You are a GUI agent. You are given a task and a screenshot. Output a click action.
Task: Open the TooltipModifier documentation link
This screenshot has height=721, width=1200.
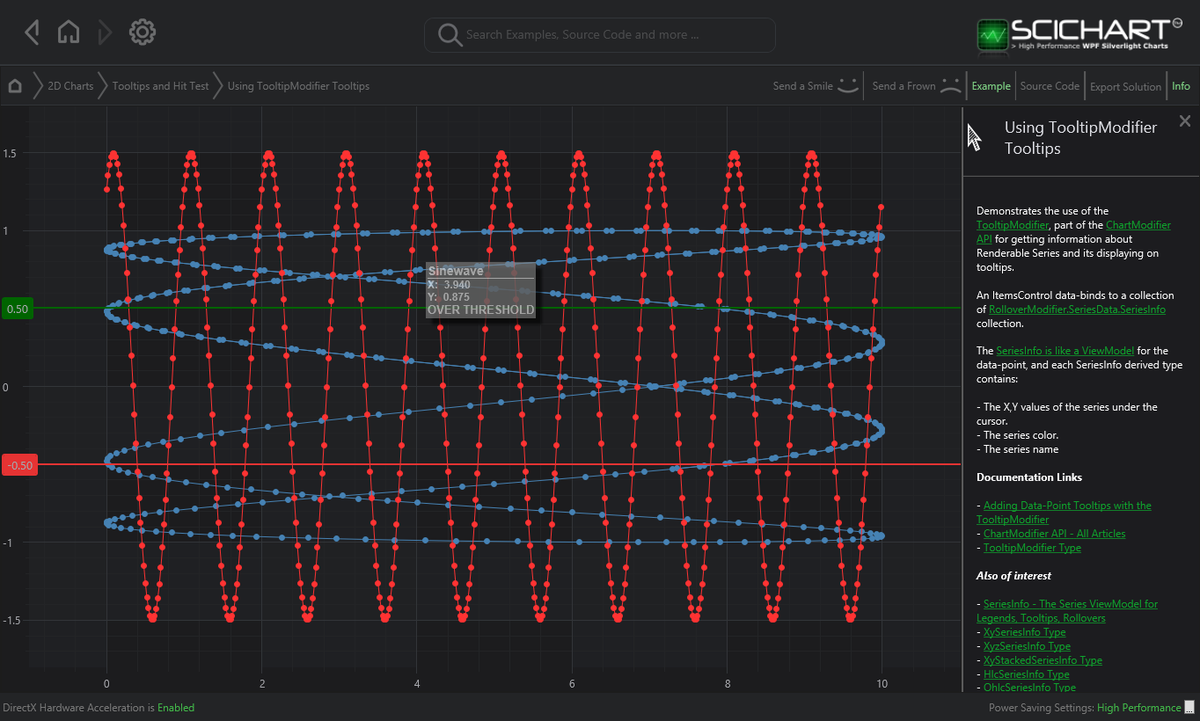[1010, 225]
